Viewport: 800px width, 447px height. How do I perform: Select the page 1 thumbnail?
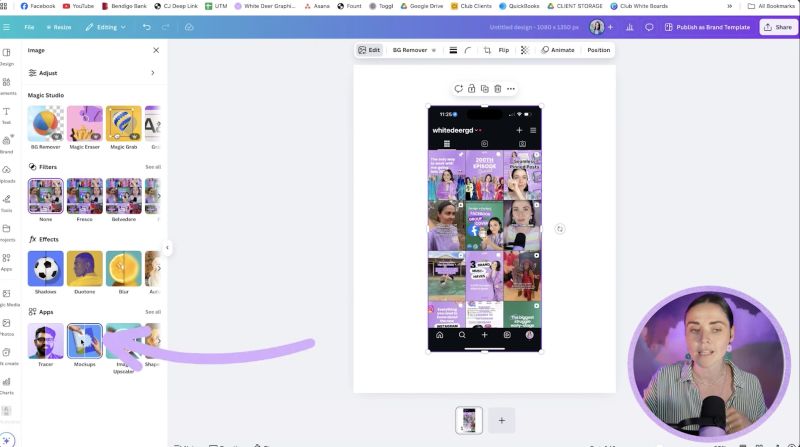(x=469, y=420)
